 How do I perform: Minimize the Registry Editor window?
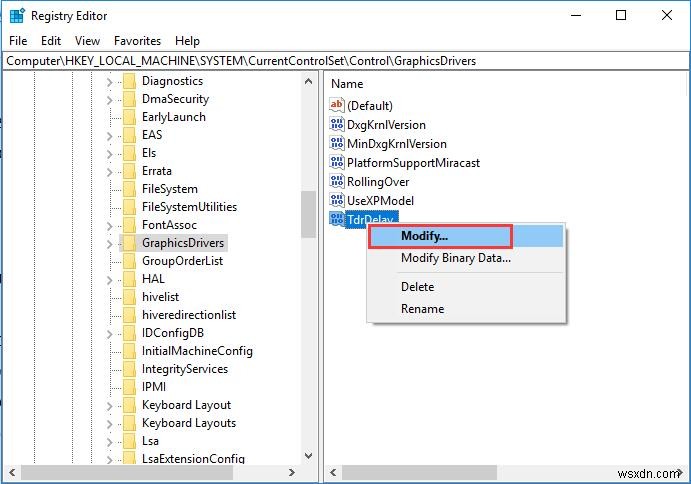pos(576,15)
